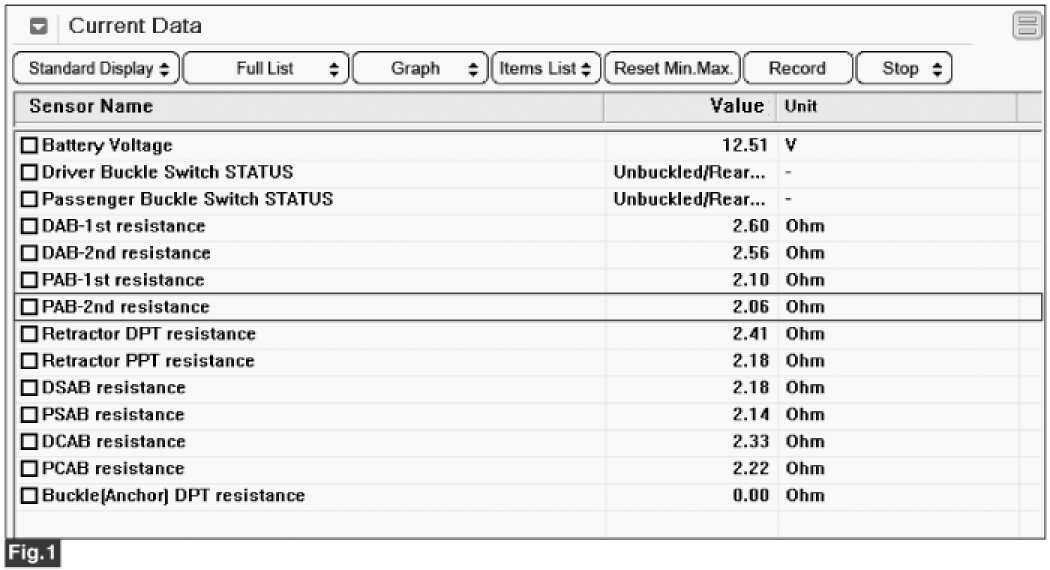
Task: Open the Items List dropdown
Action: [x=546, y=69]
